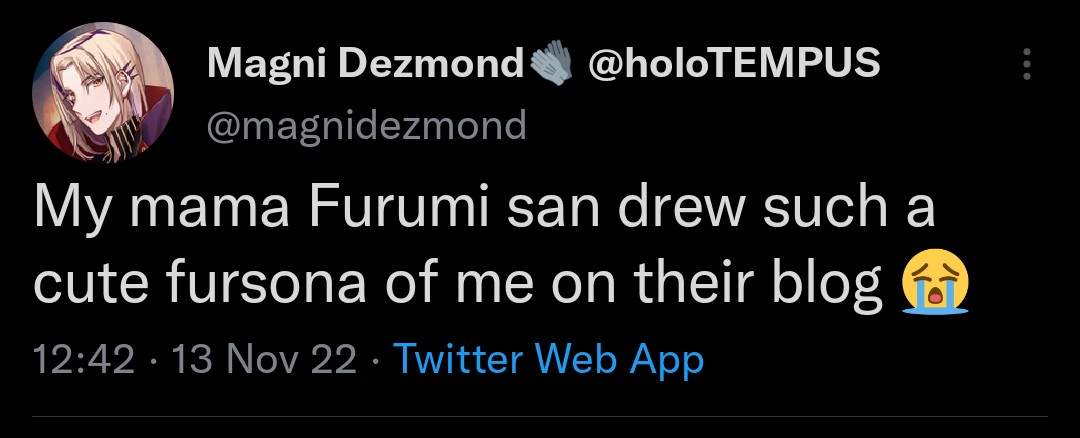The width and height of the screenshot is (1080, 438).
Task: Click the glove emoji beside the display name
Action: pos(550,65)
